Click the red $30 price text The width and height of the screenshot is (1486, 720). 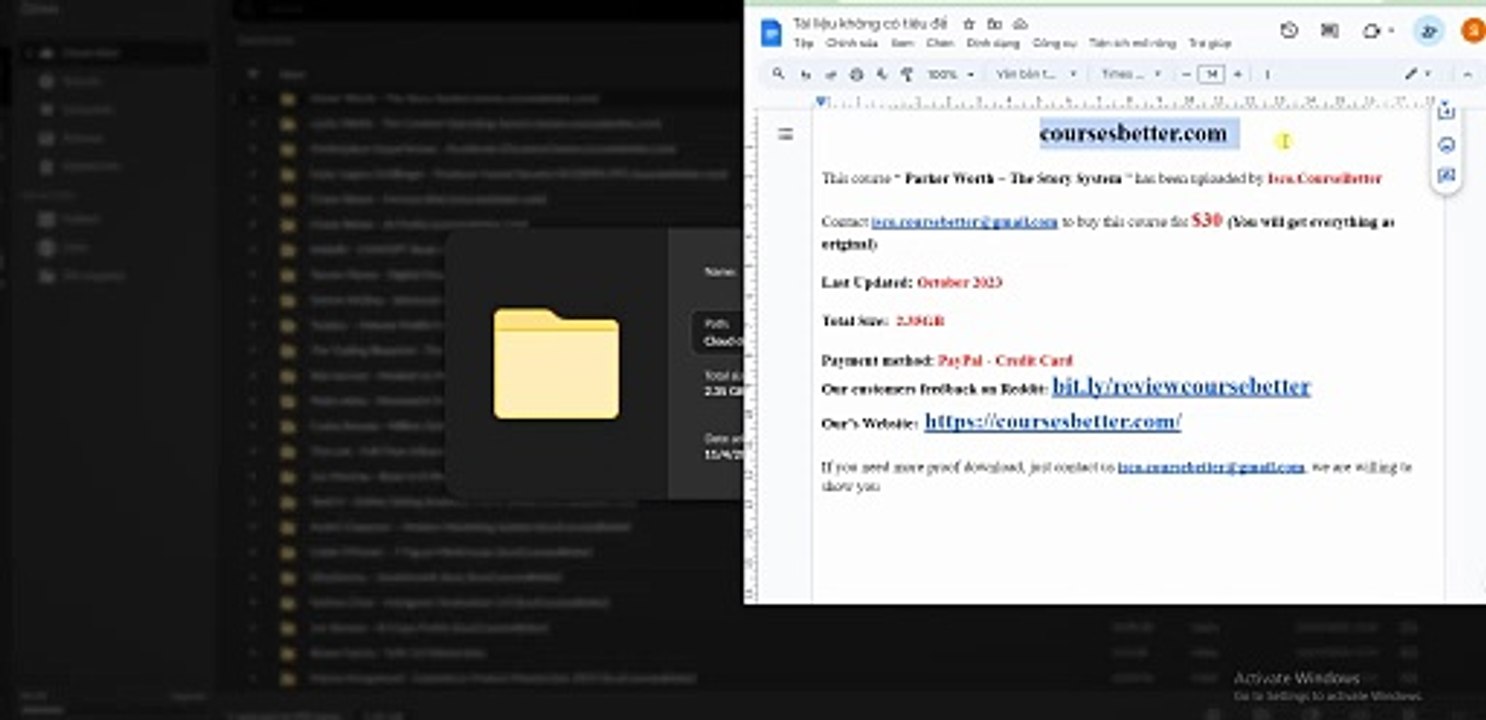[x=1207, y=220]
